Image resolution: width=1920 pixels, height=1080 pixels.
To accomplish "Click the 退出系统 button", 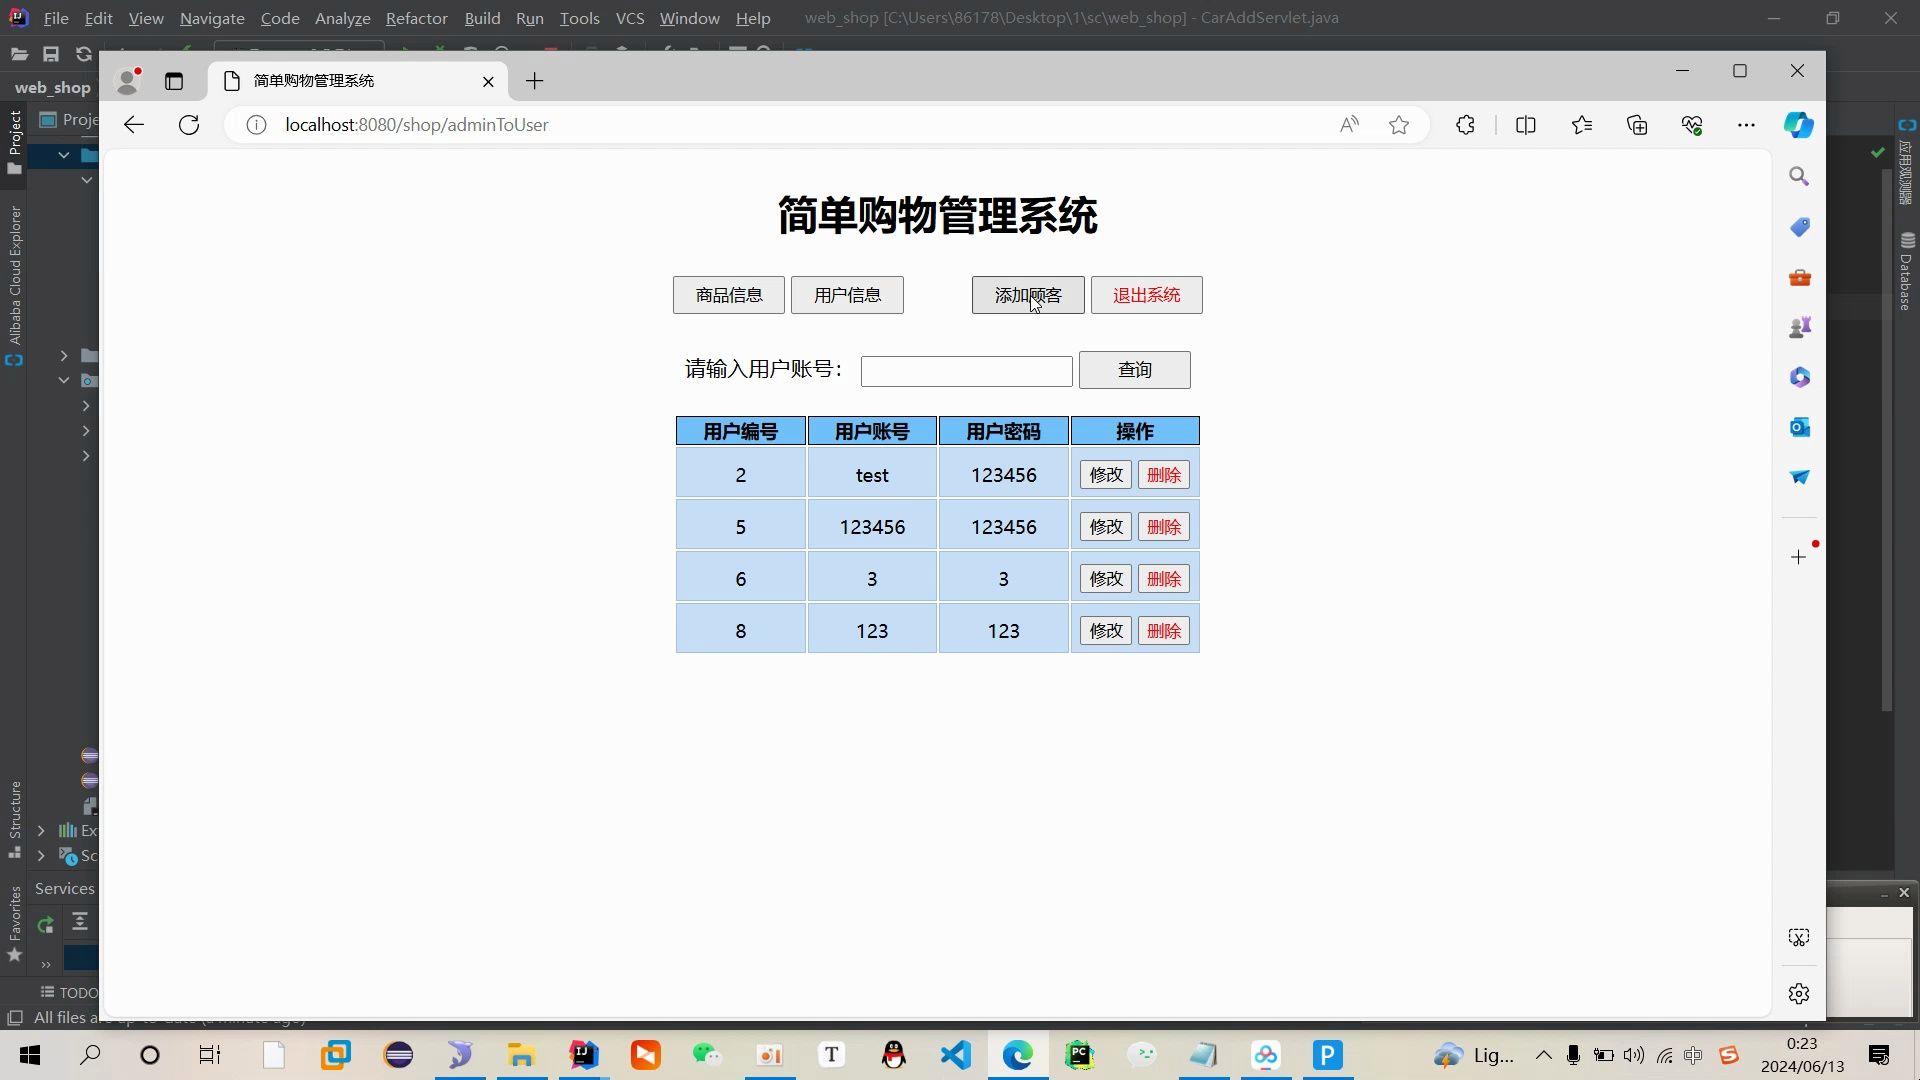I will tap(1147, 295).
